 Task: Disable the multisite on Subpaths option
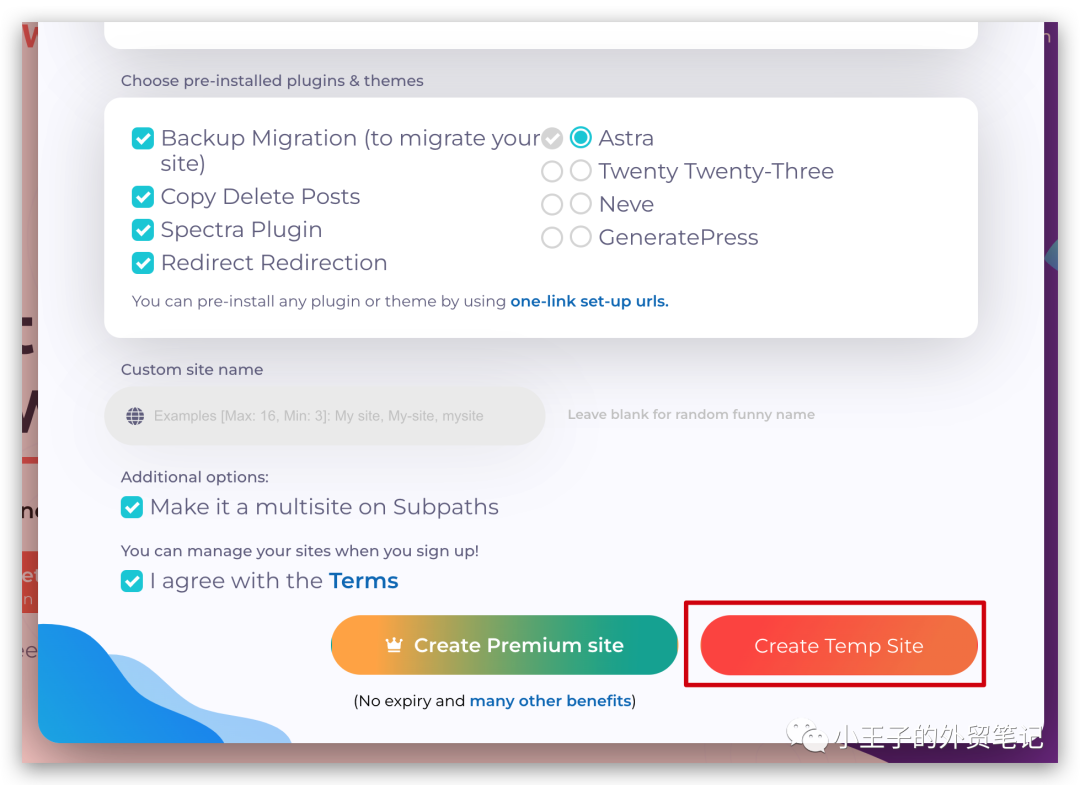[x=132, y=508]
